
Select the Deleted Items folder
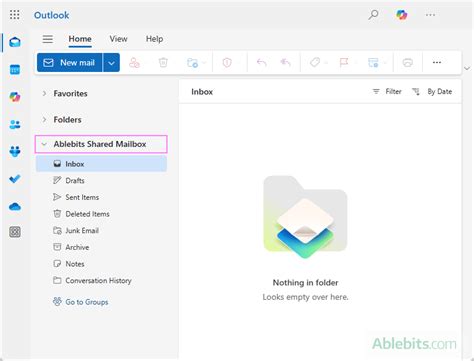point(101,214)
